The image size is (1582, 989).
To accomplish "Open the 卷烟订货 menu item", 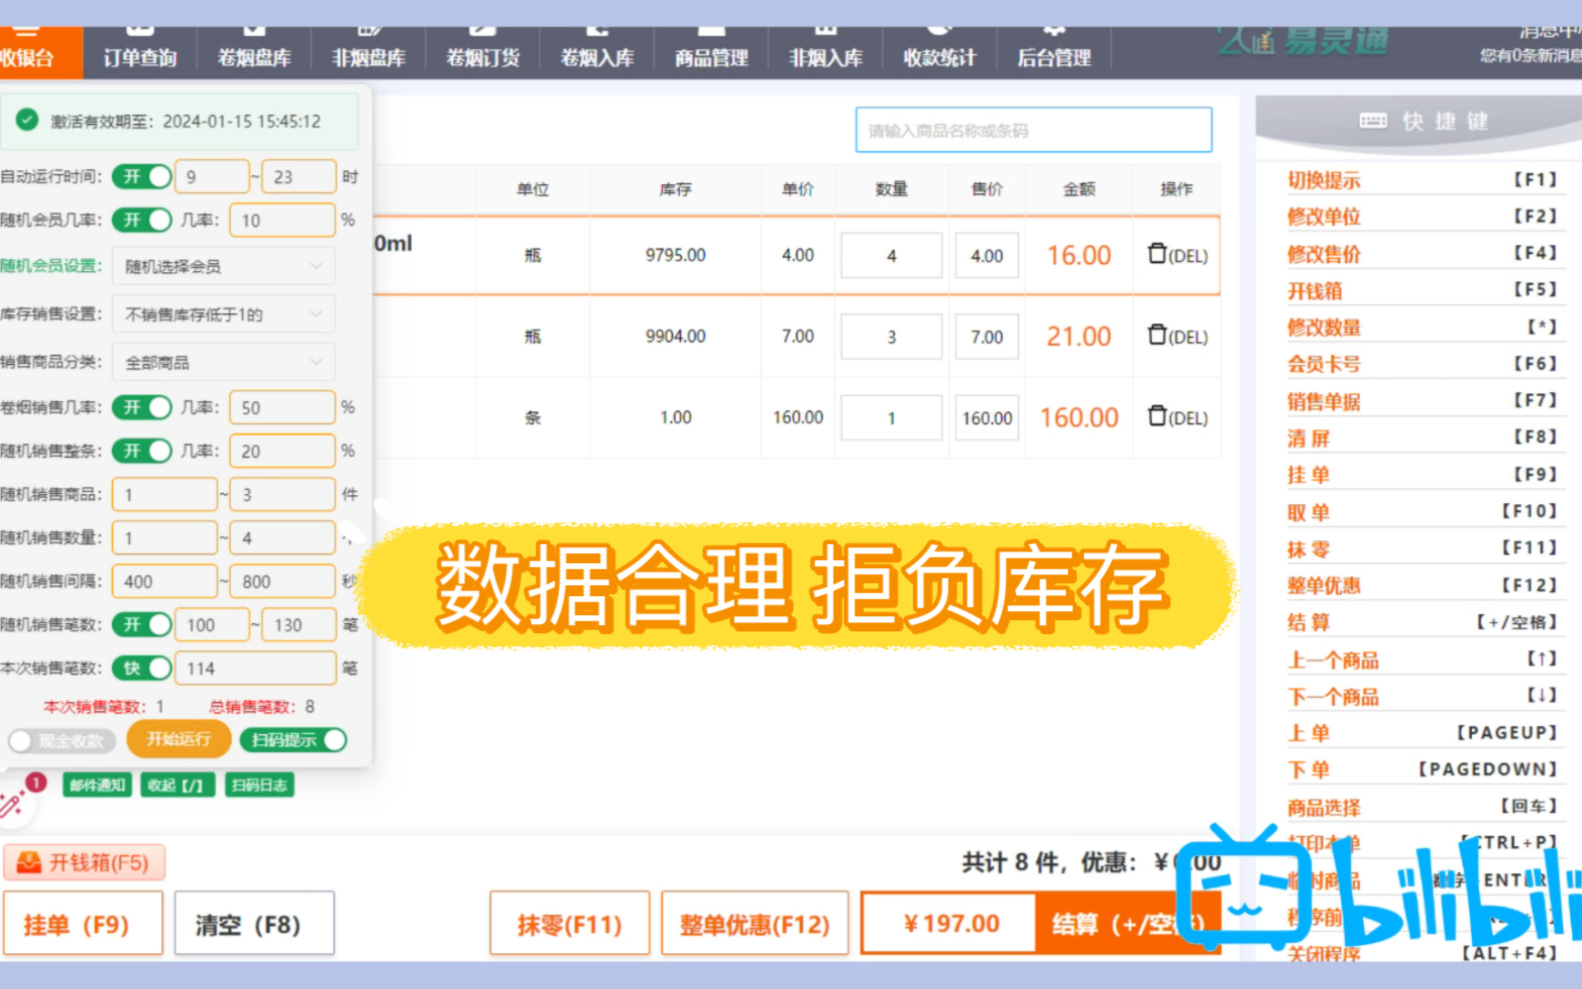I will point(483,52).
